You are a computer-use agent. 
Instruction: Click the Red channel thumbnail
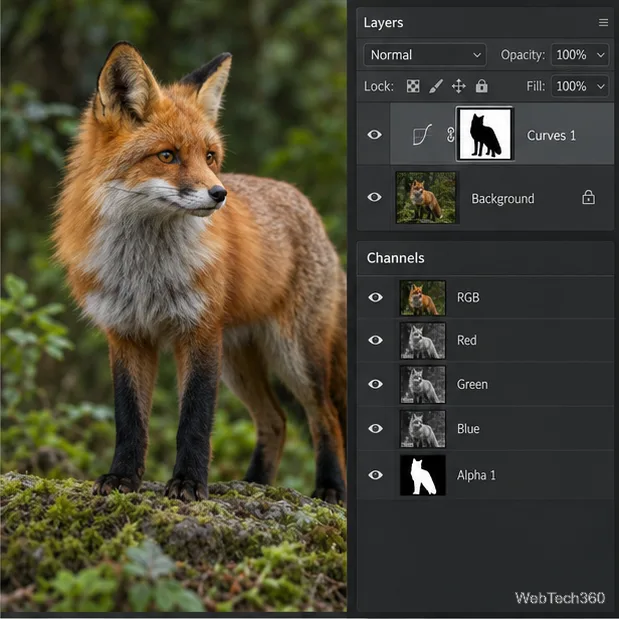(422, 340)
